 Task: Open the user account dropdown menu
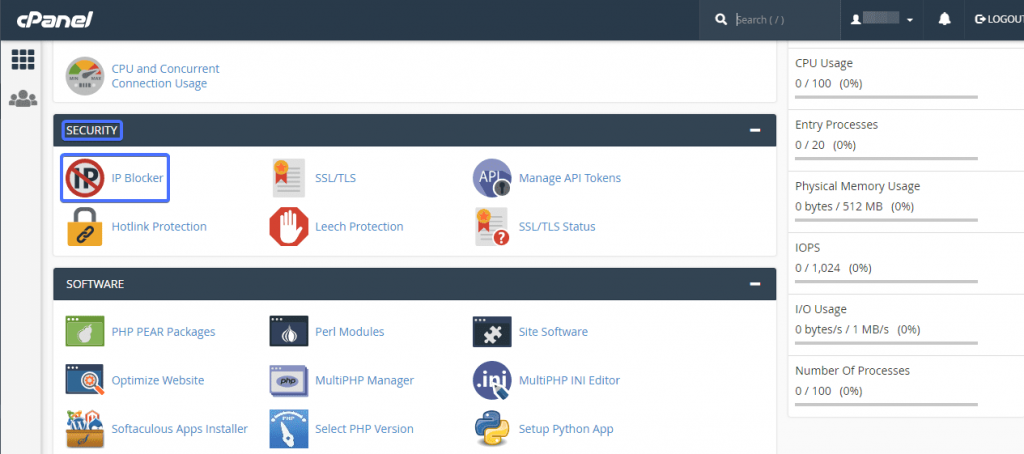click(x=882, y=20)
